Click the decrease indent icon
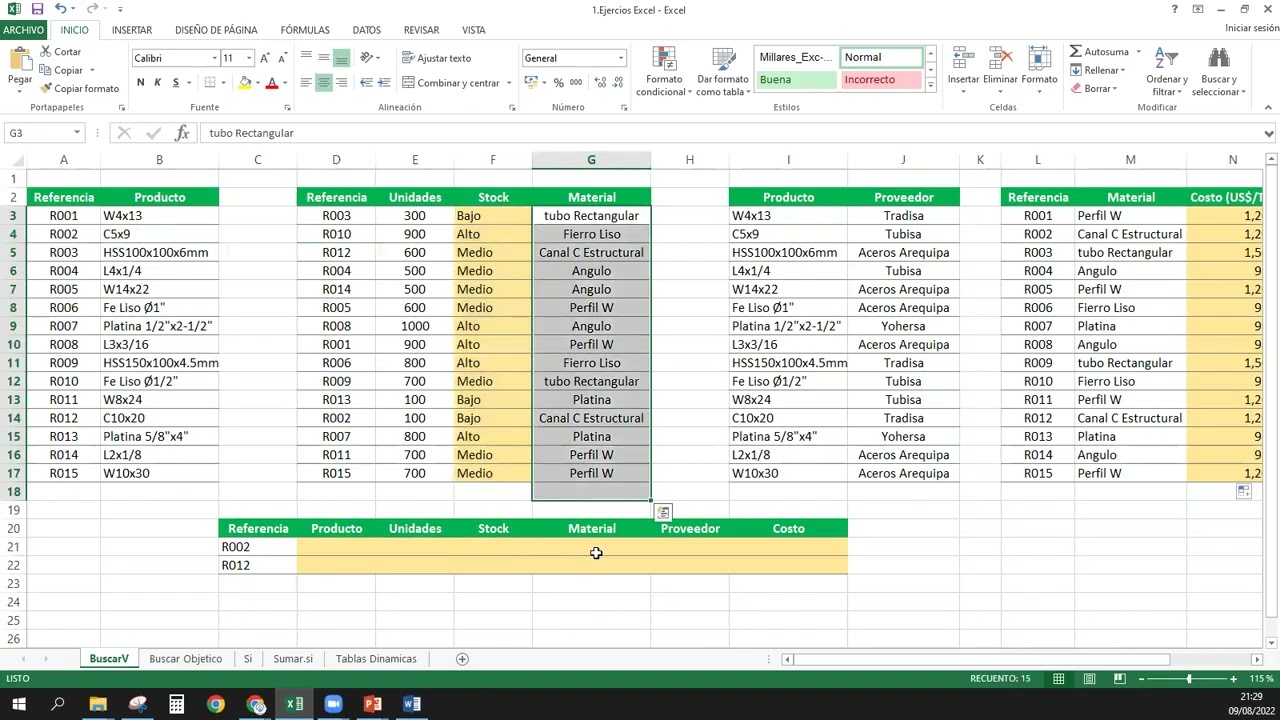Viewport: 1280px width, 720px height. 366,83
